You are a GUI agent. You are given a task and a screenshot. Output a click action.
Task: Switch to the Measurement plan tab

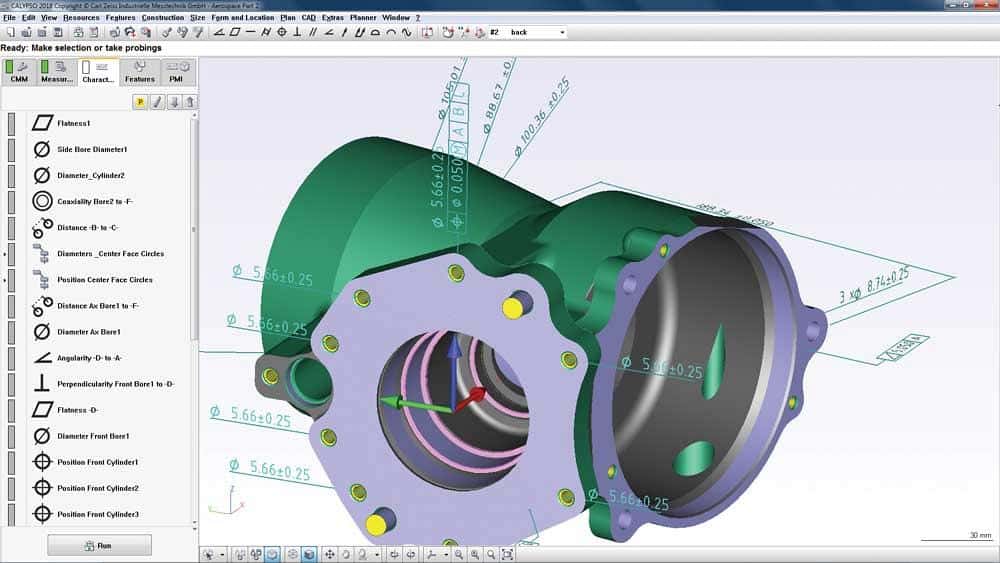tap(57, 71)
